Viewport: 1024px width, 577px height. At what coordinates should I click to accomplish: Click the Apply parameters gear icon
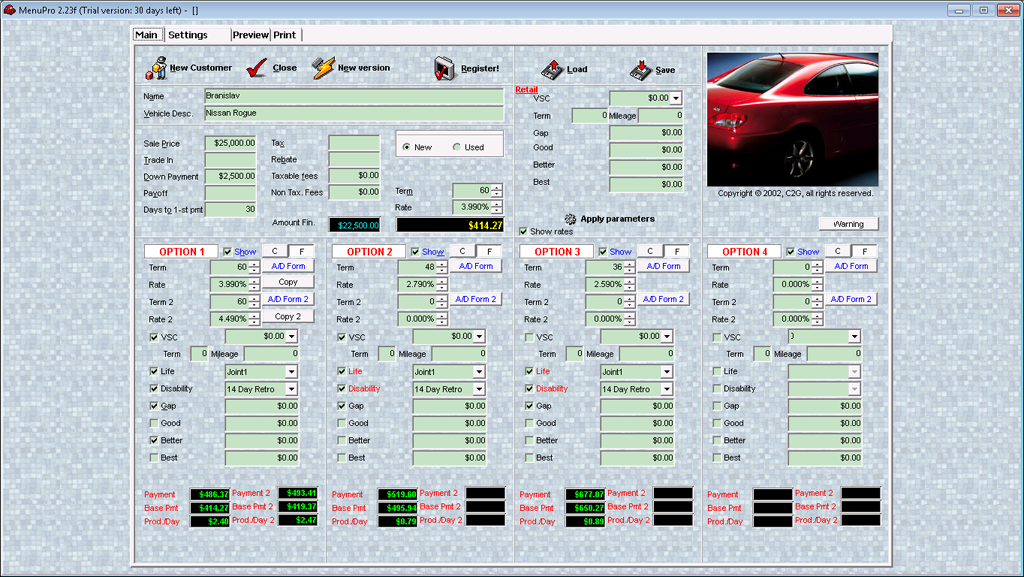[570, 218]
